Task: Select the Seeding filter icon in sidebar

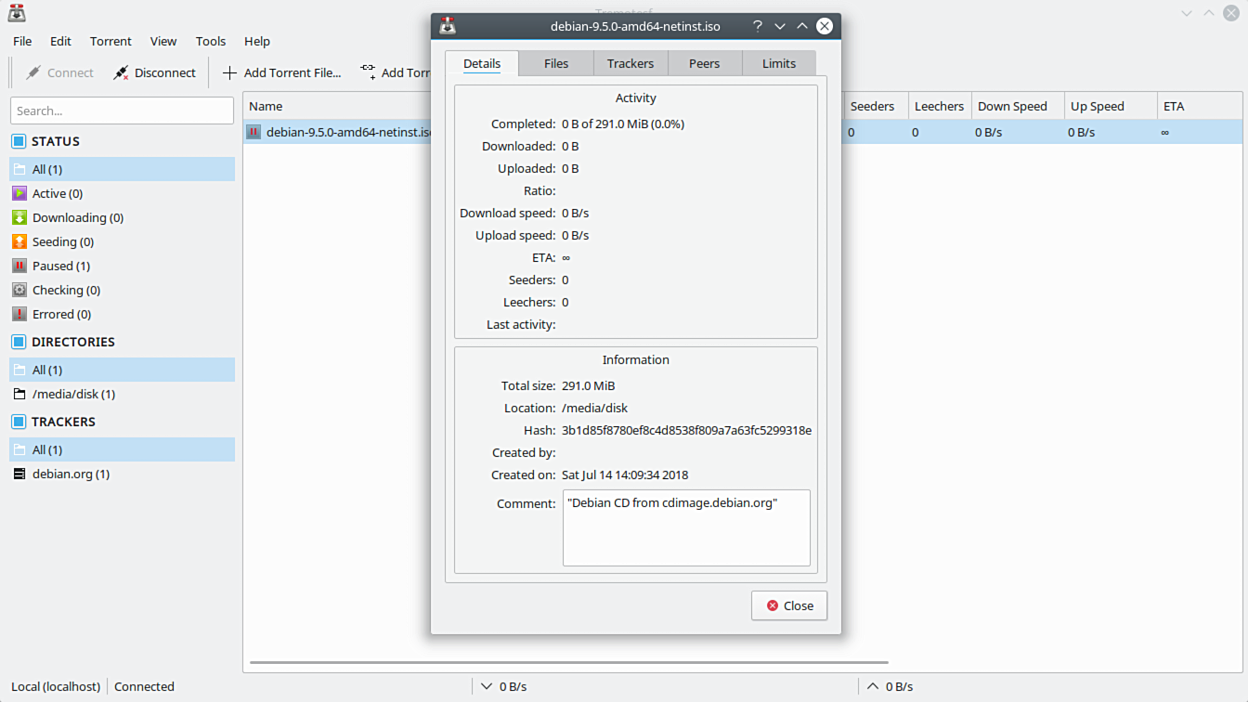Action: pos(18,241)
